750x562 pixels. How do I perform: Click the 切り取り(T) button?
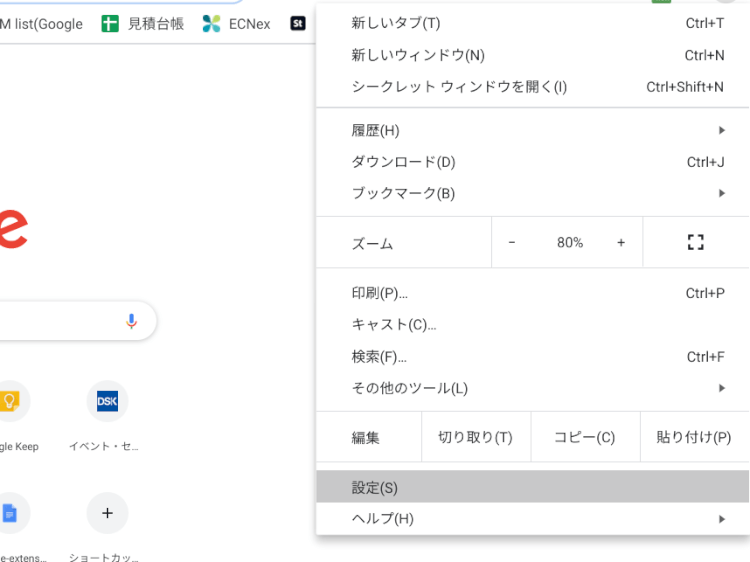(x=475, y=438)
